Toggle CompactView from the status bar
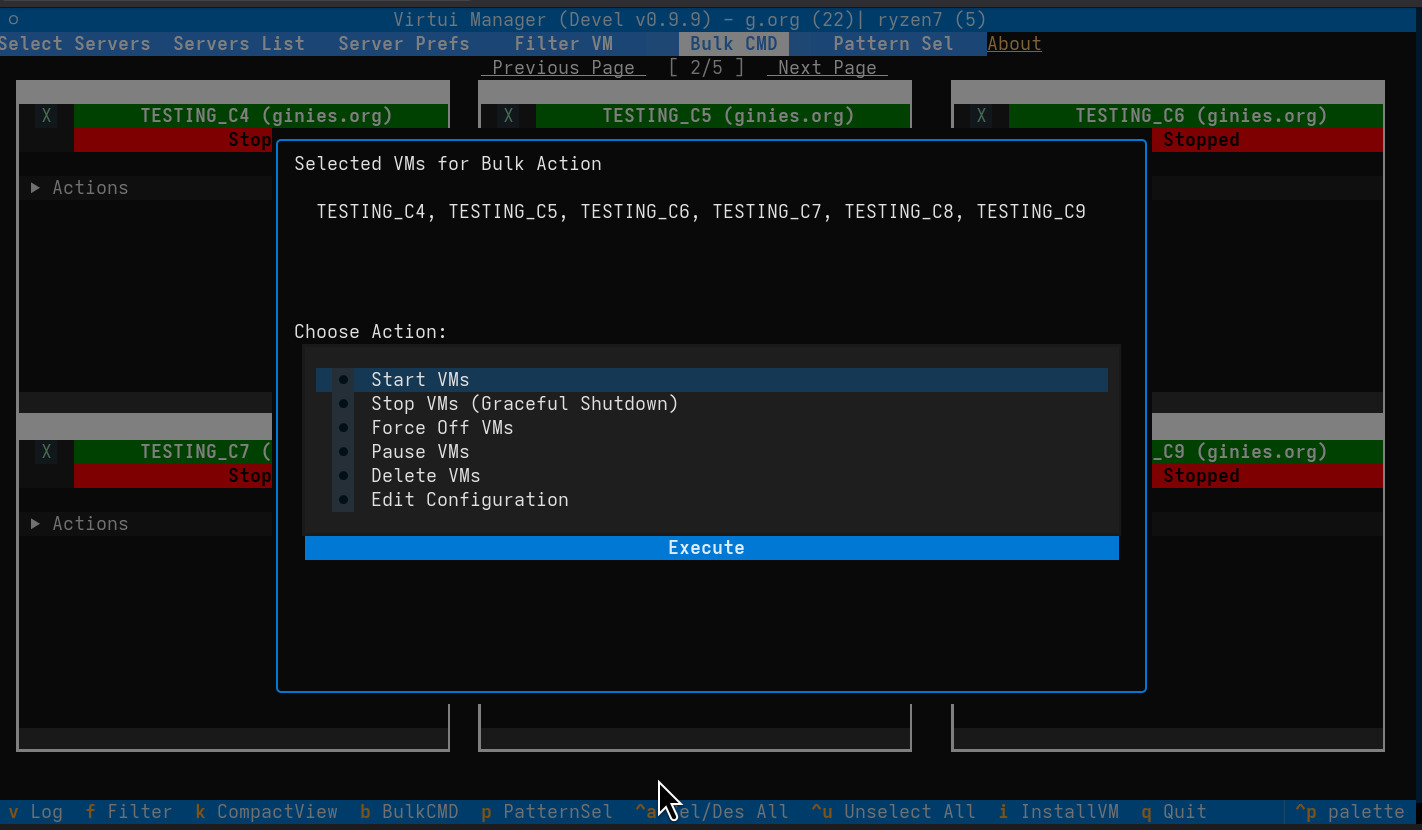1422x830 pixels. click(266, 811)
